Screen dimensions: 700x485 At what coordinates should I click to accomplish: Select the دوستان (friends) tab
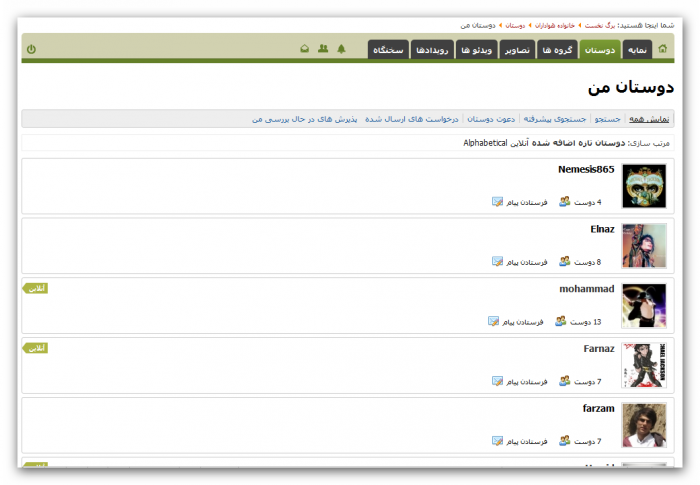(x=600, y=50)
